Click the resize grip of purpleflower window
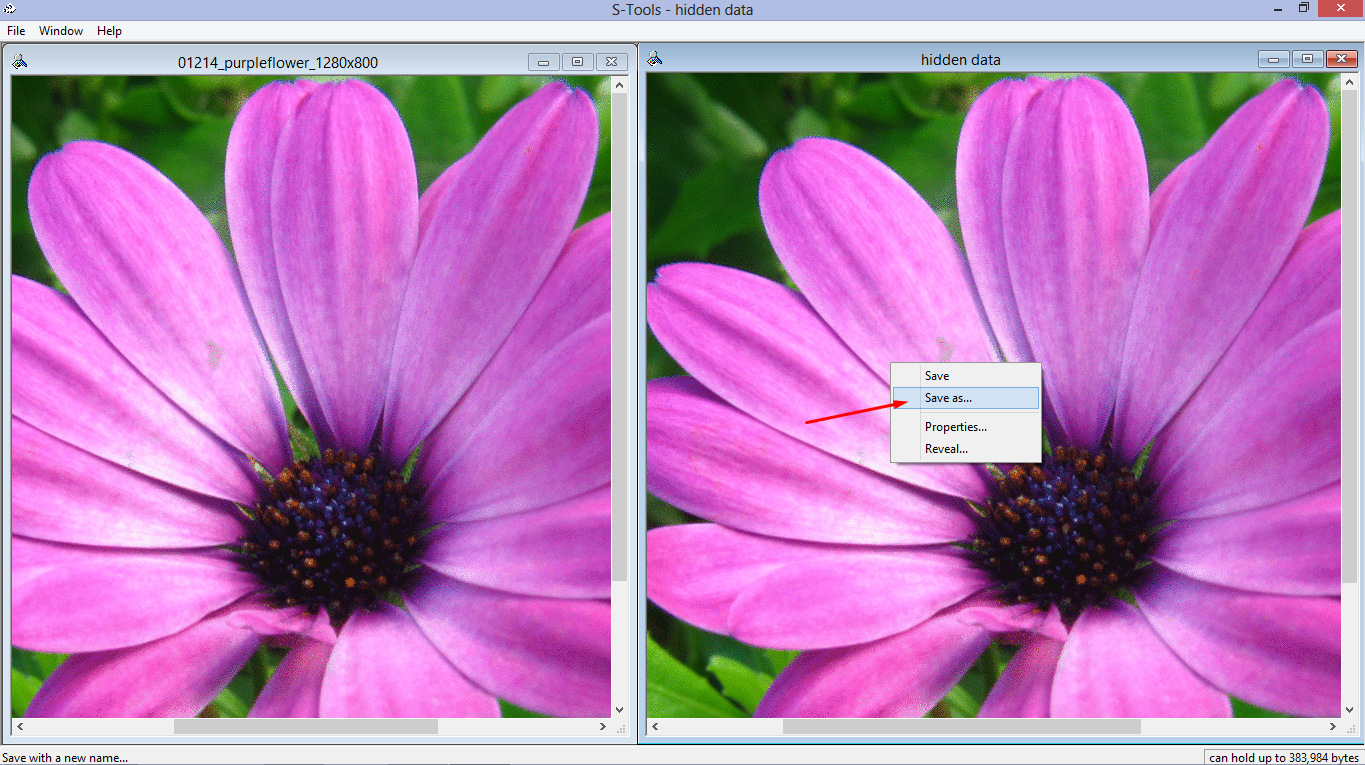Viewport: 1365px width, 765px height. 620,727
